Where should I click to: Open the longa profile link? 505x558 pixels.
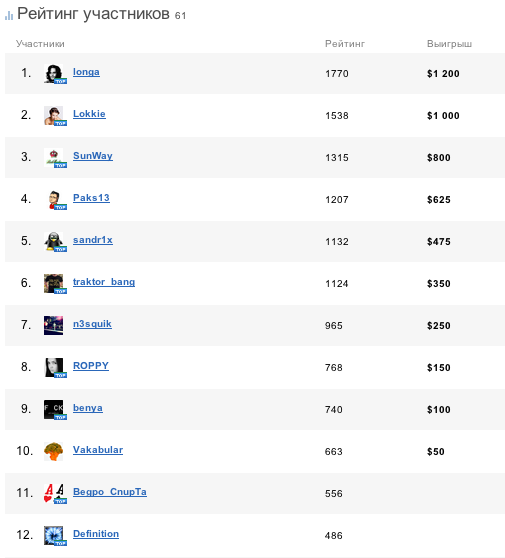pyautogui.click(x=86, y=72)
